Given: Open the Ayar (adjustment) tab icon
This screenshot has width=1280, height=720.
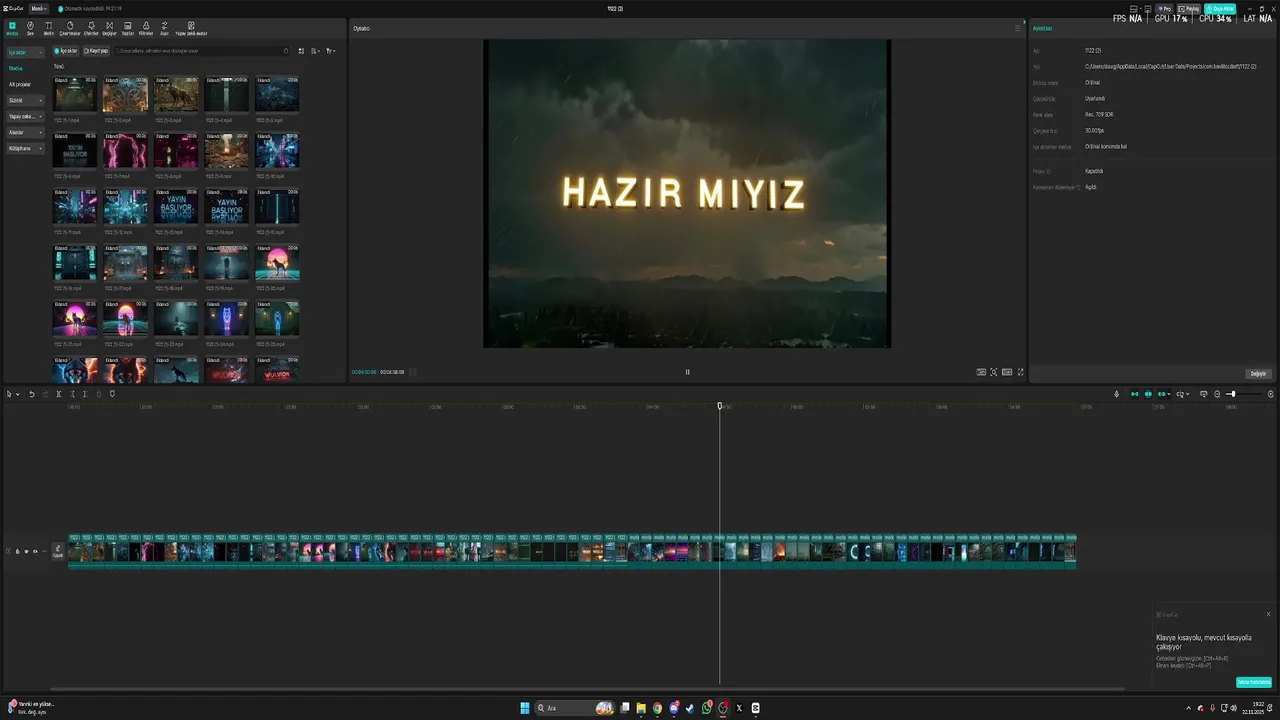Looking at the screenshot, I should [165, 28].
